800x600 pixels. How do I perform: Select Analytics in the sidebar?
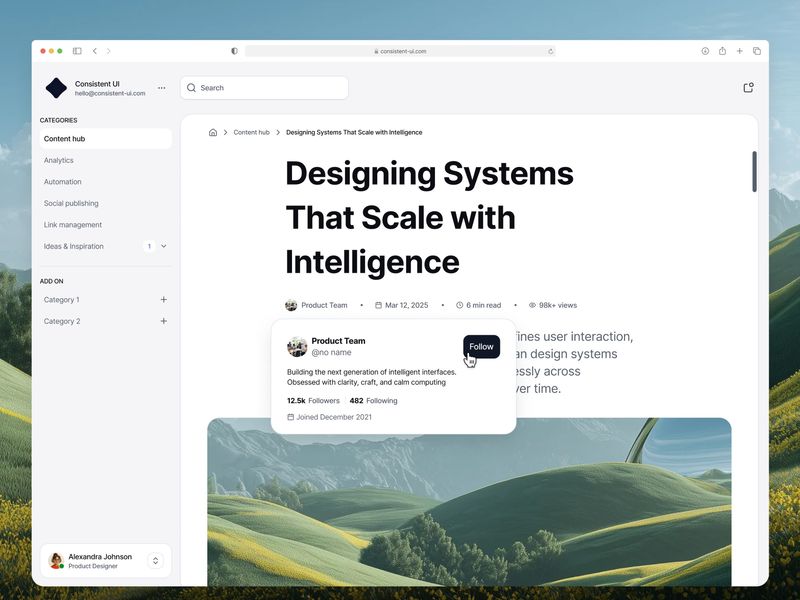click(x=59, y=160)
